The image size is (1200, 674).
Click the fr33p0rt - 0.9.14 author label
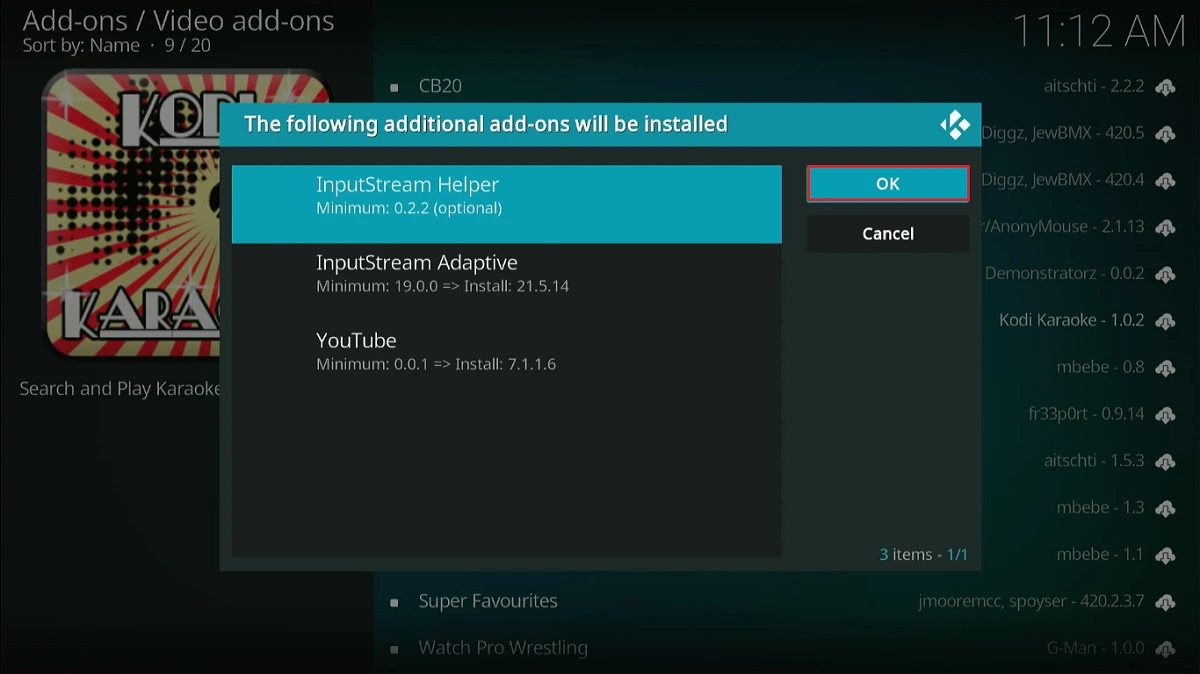coord(1086,414)
